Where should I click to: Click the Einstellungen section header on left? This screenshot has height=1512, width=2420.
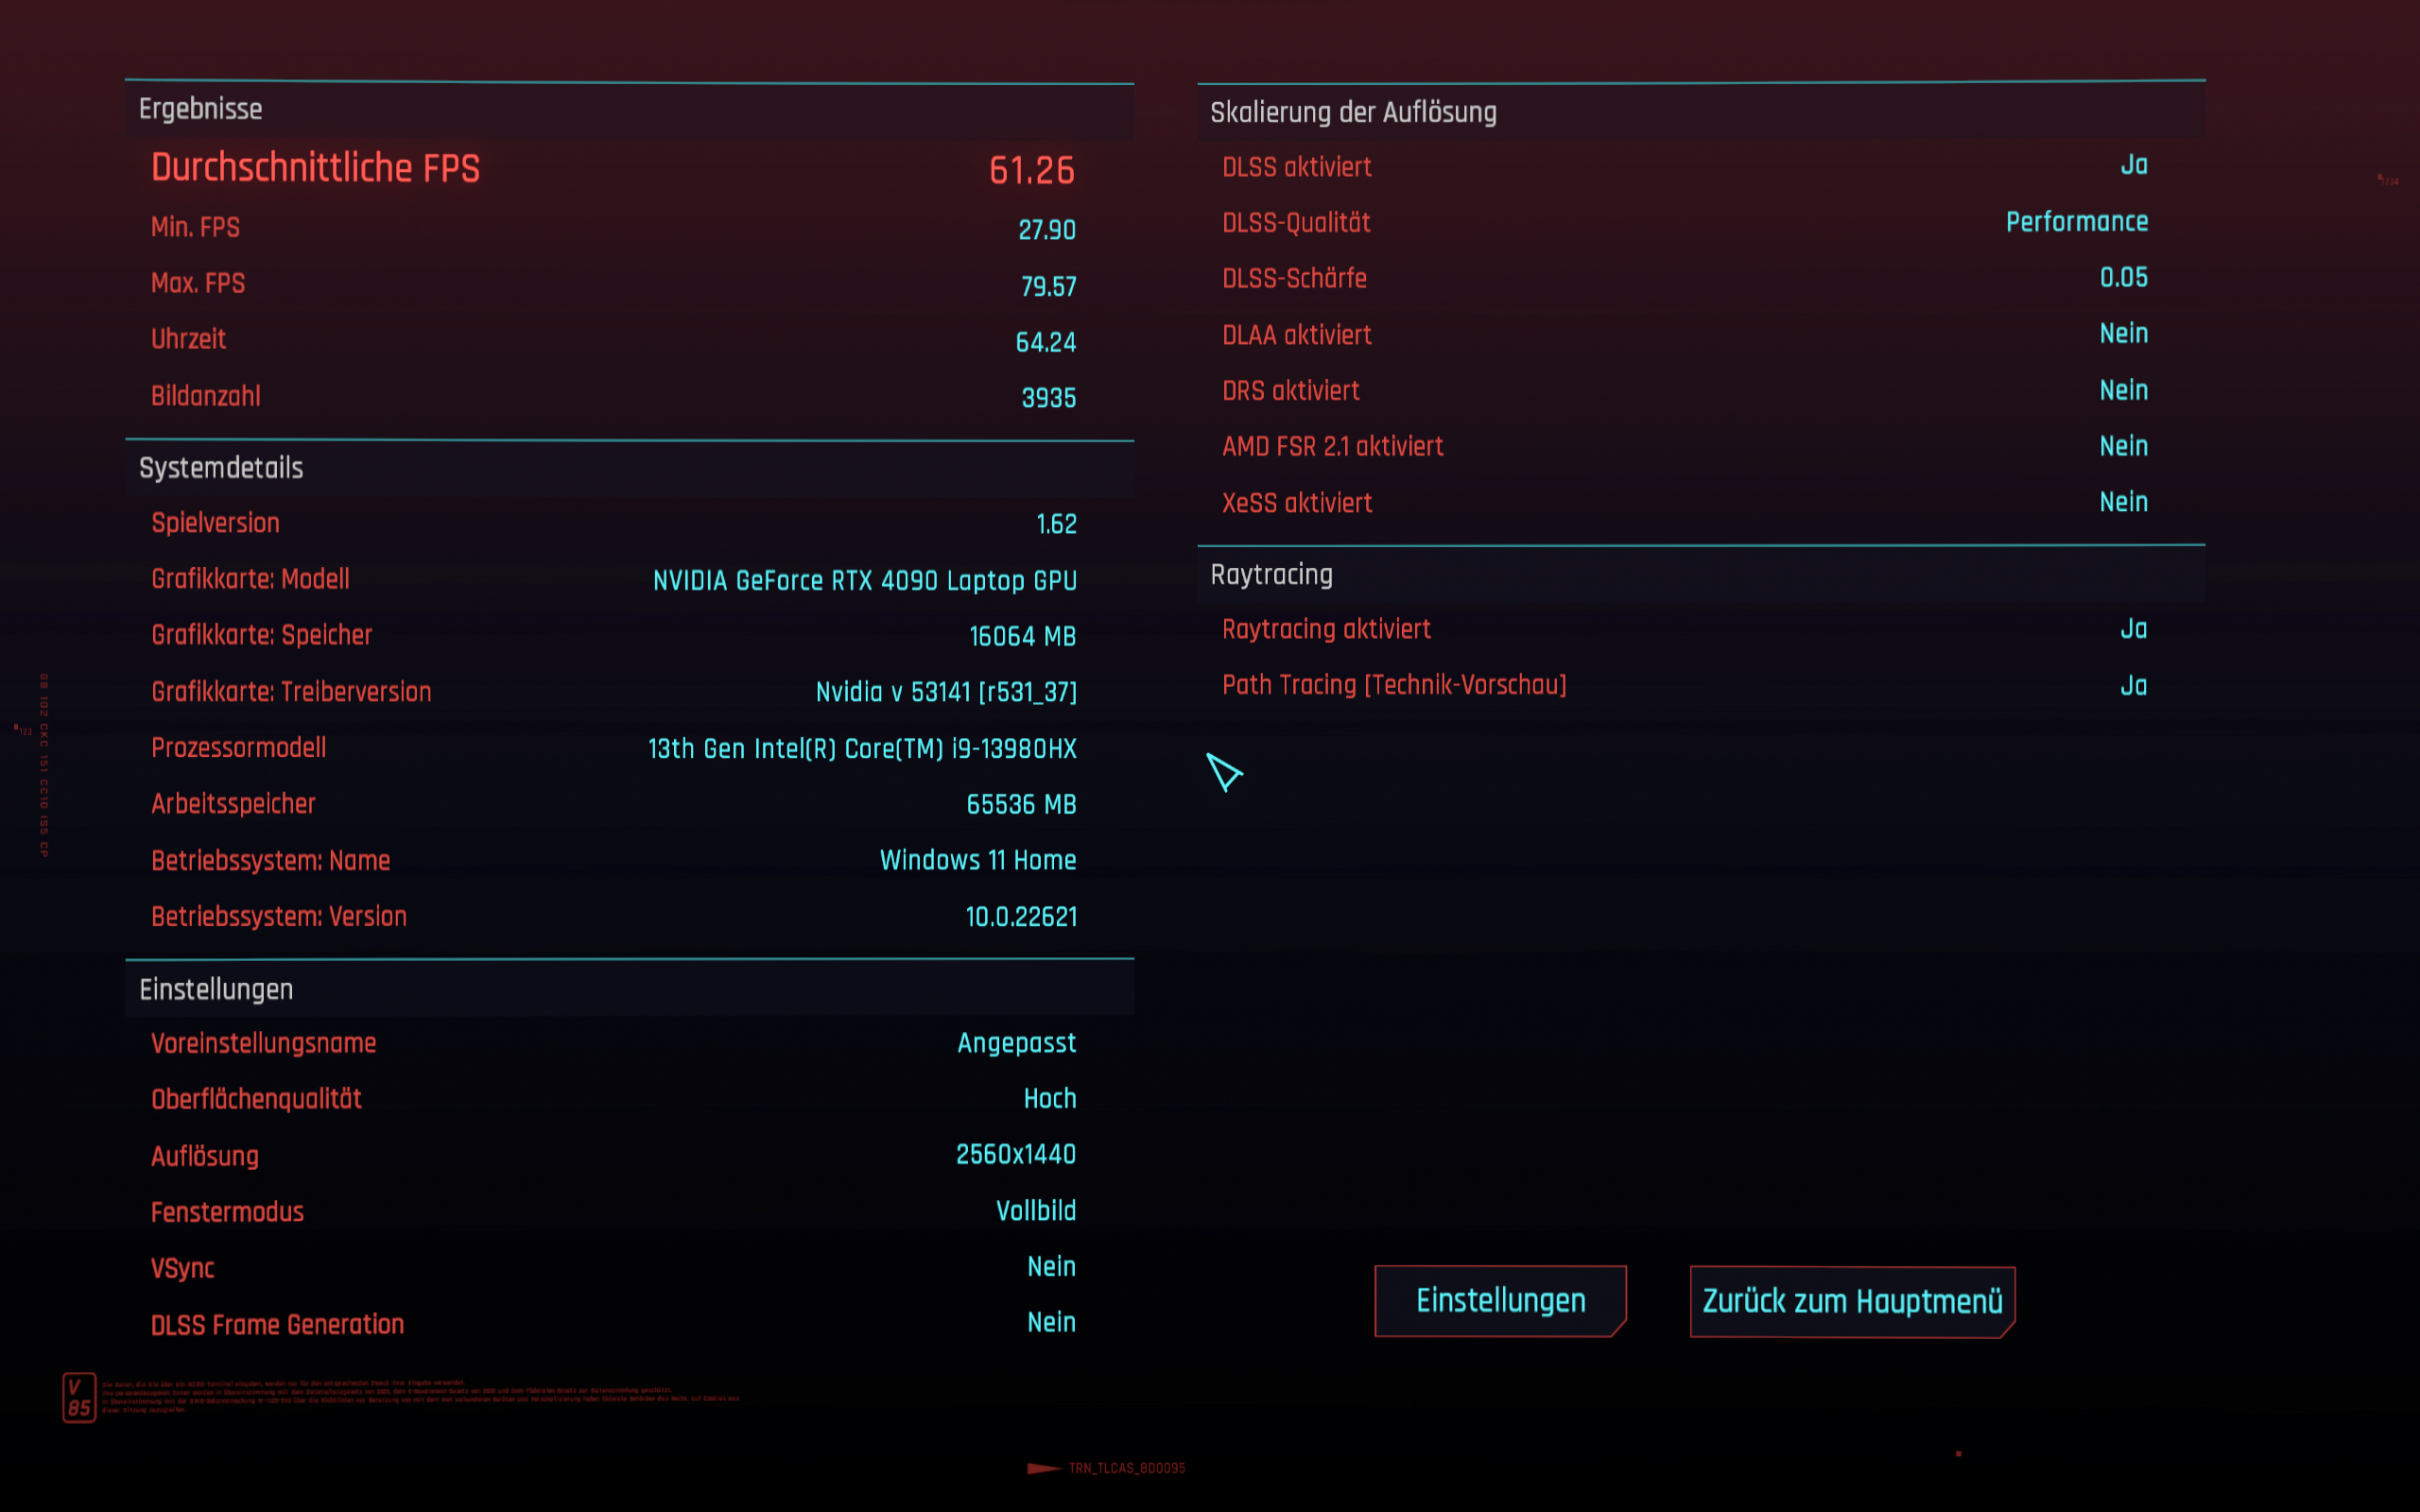point(216,989)
